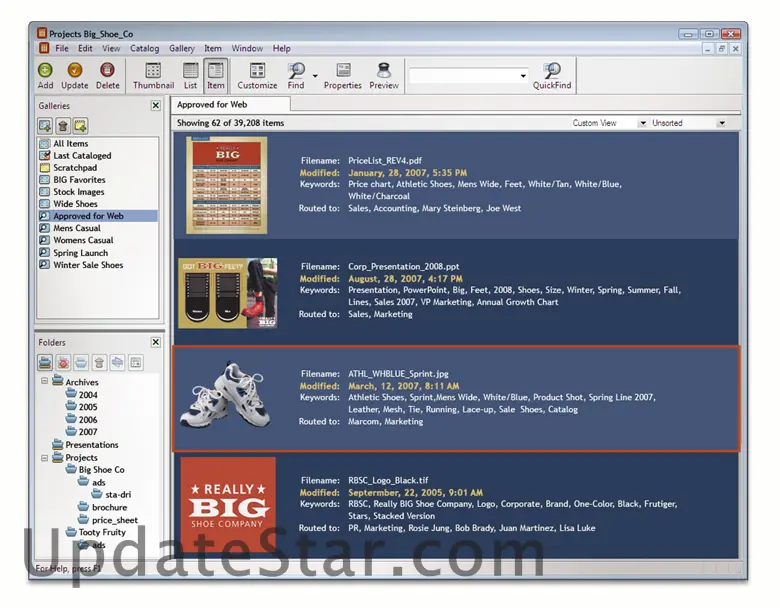Viewport: 780px width, 609px height.
Task: Click the third Galleries panel toolbar icon
Action: (80, 126)
